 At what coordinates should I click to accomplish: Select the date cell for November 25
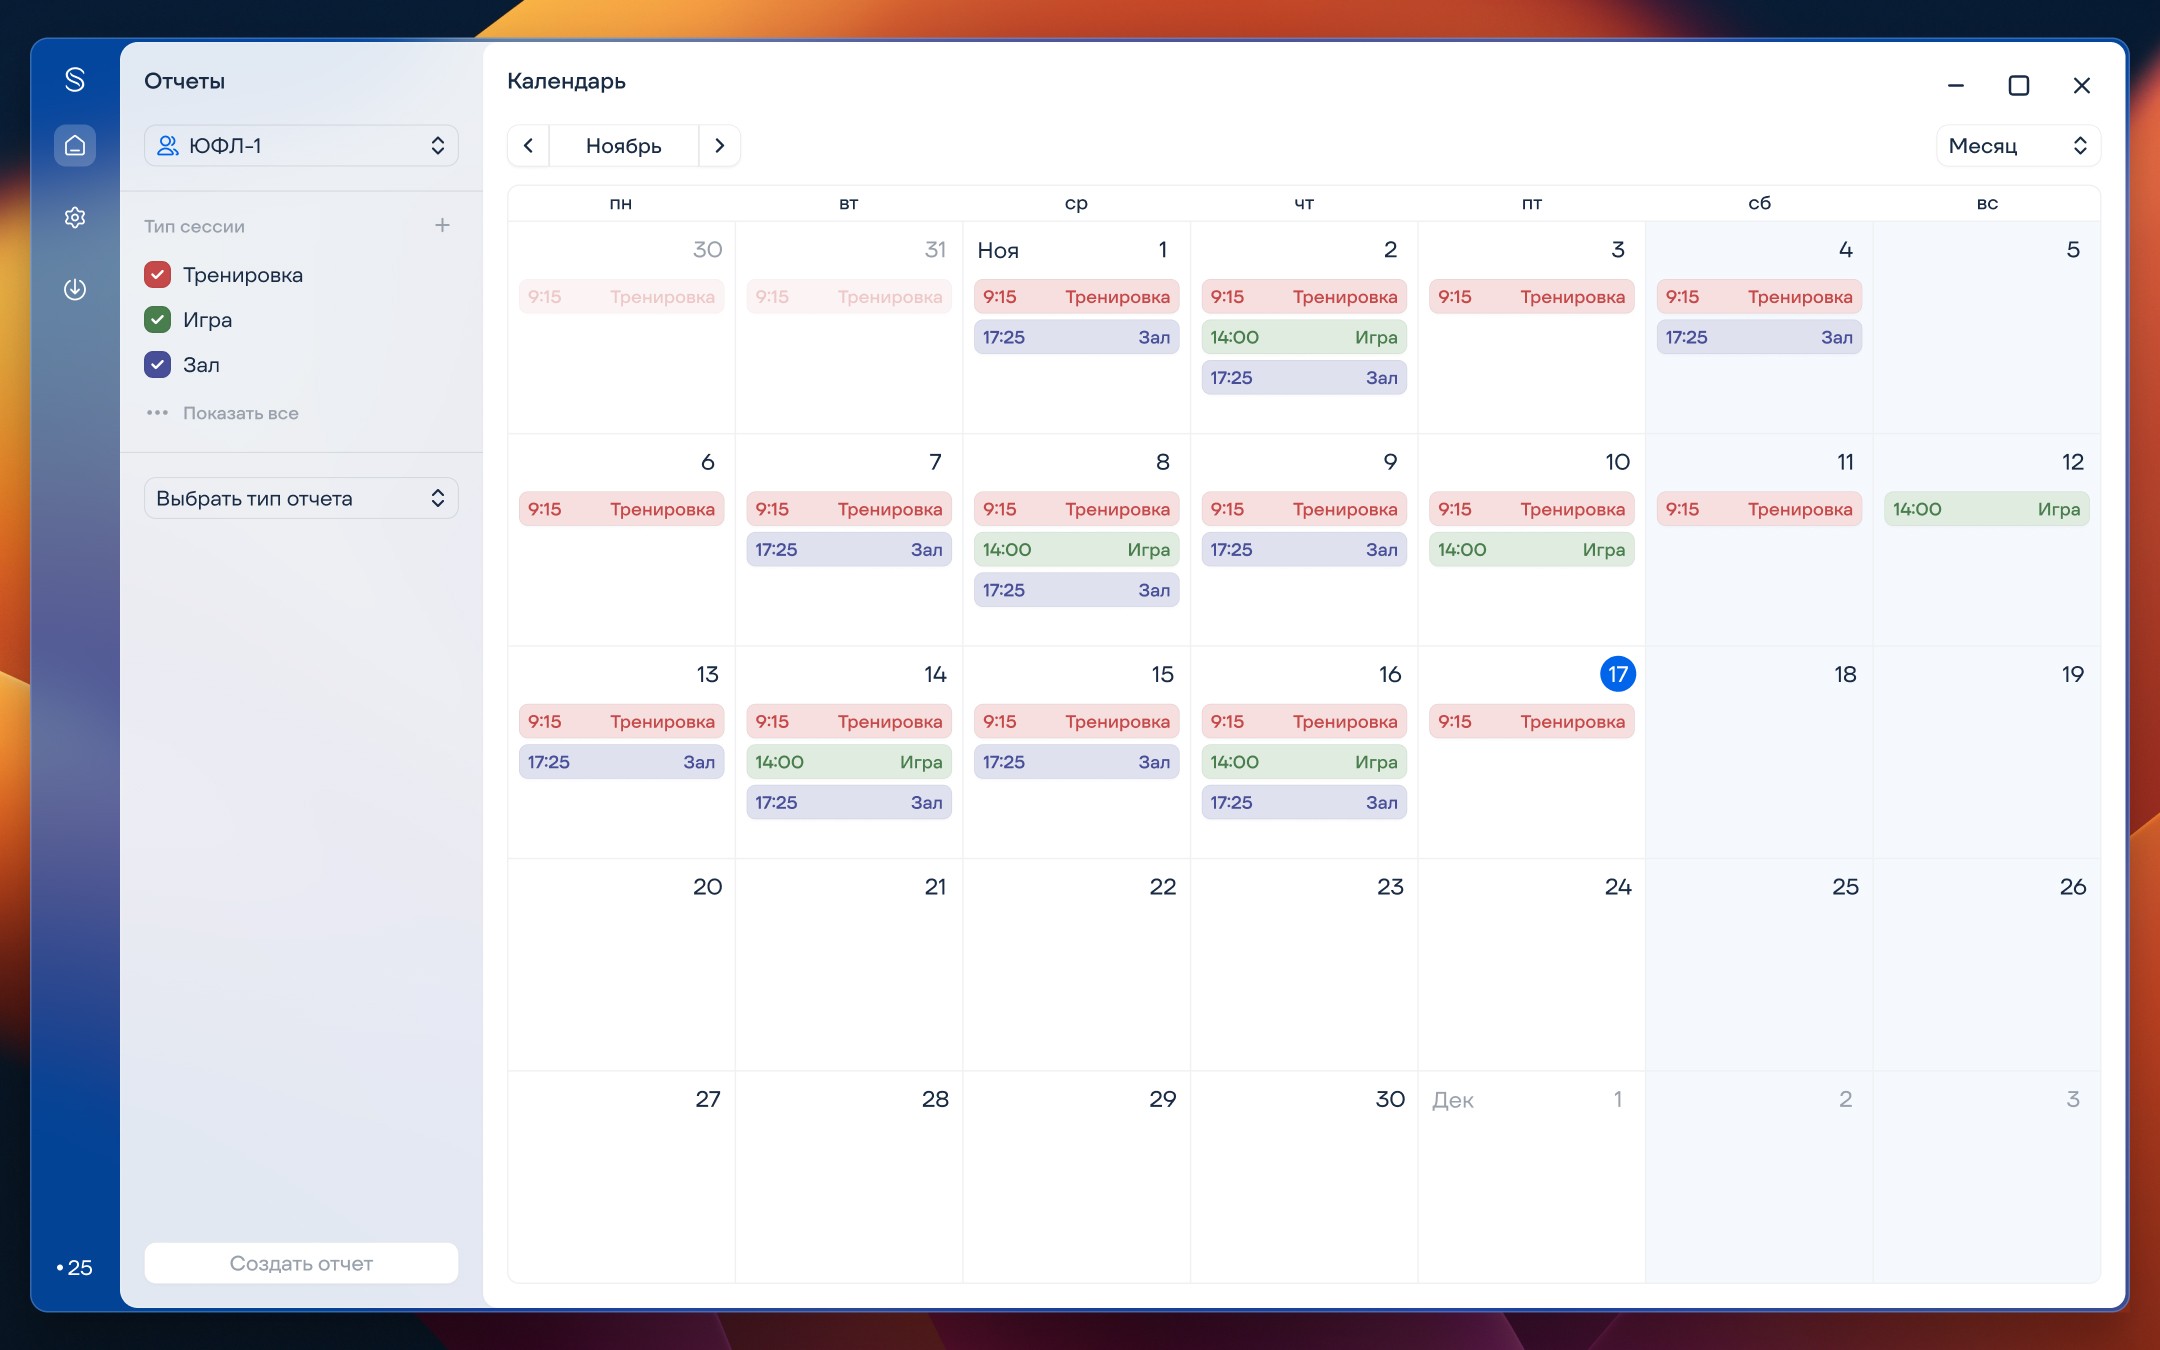[x=1759, y=965]
